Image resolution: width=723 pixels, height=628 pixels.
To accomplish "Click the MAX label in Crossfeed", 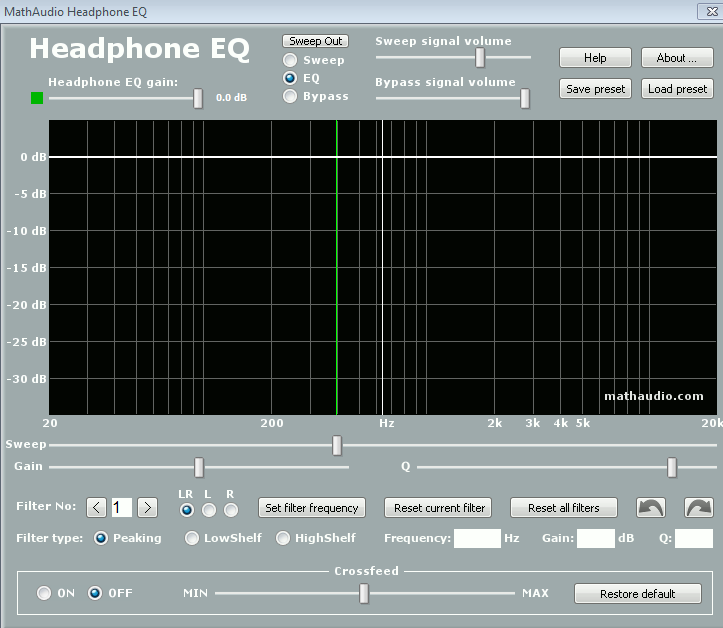I will click(535, 593).
